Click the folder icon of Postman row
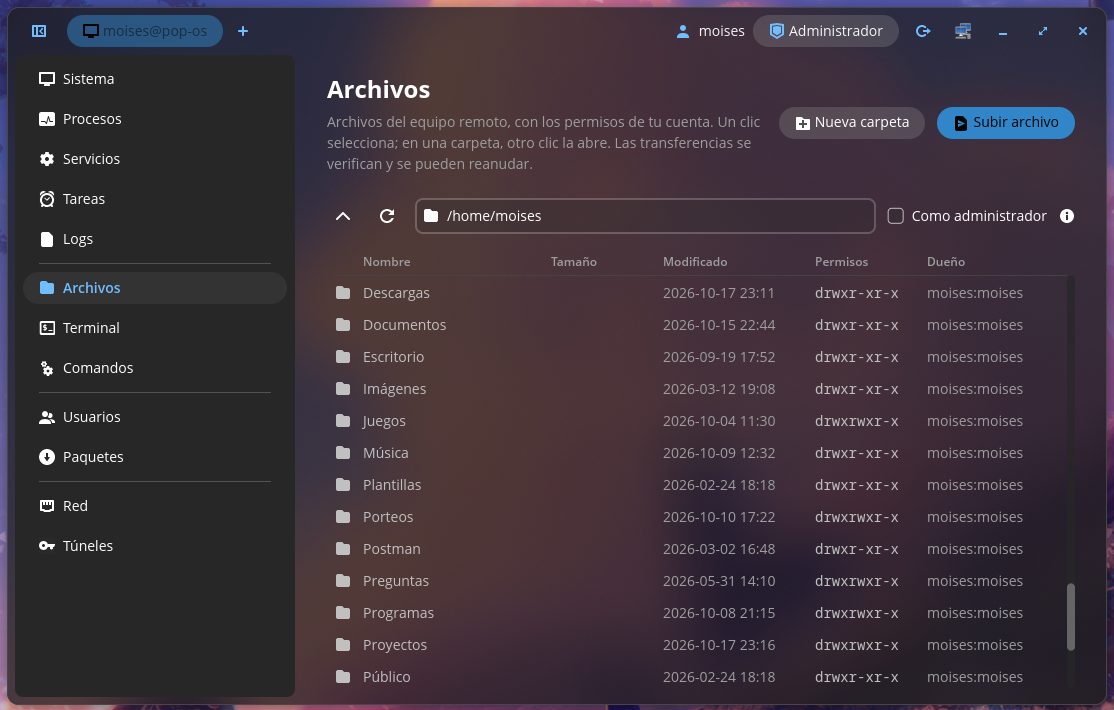 point(343,549)
